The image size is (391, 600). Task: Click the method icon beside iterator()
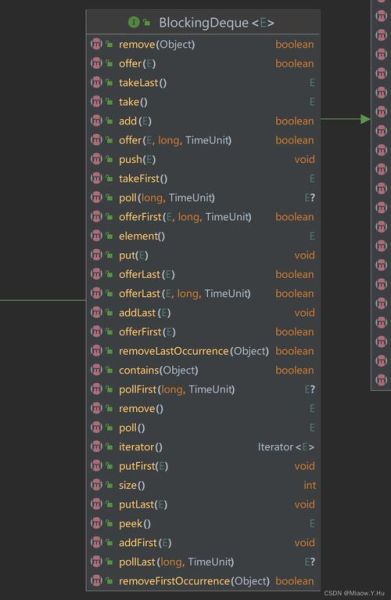[96, 447]
